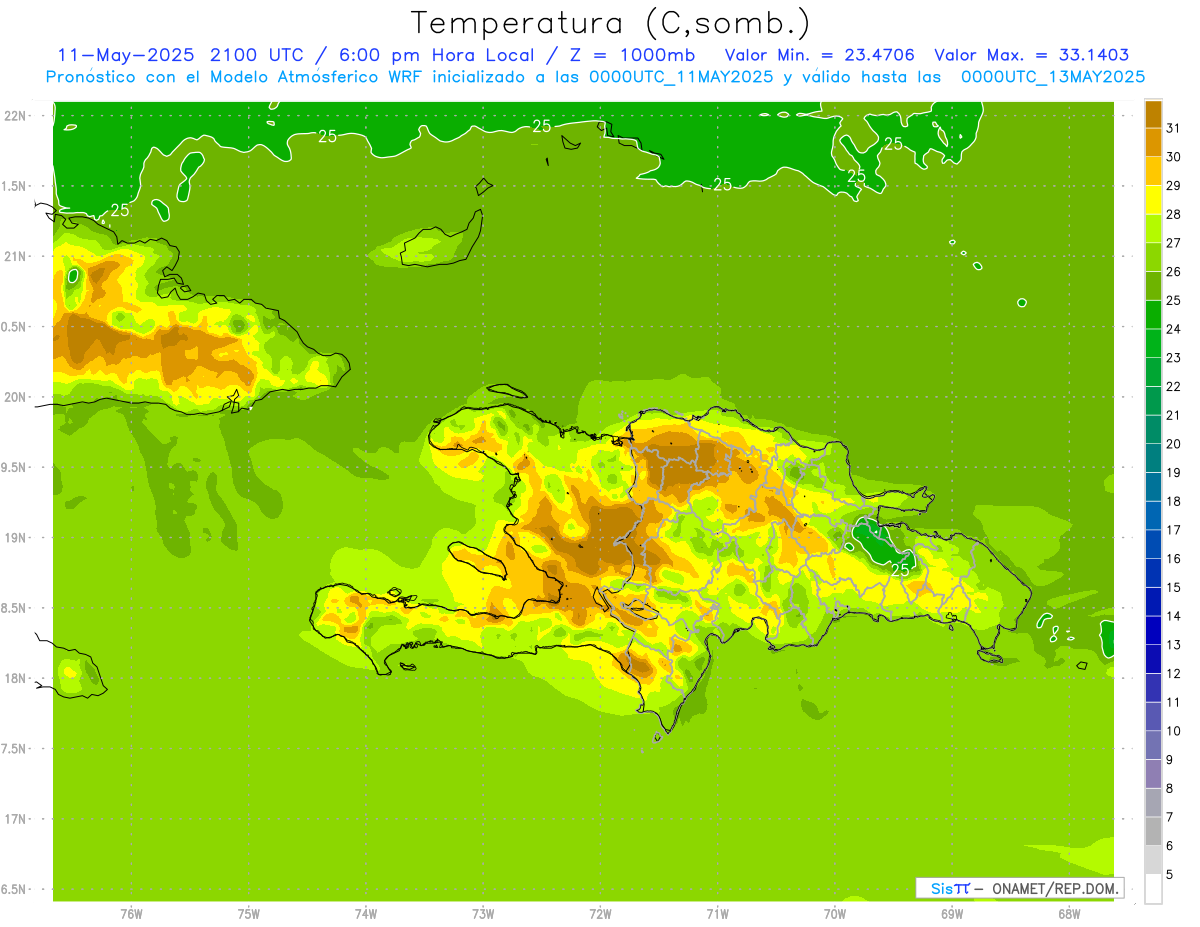The width and height of the screenshot is (1200, 927).
Task: Click 'Pronóstico con el Modelo Atmósferico WRF' text
Action: tap(237, 77)
